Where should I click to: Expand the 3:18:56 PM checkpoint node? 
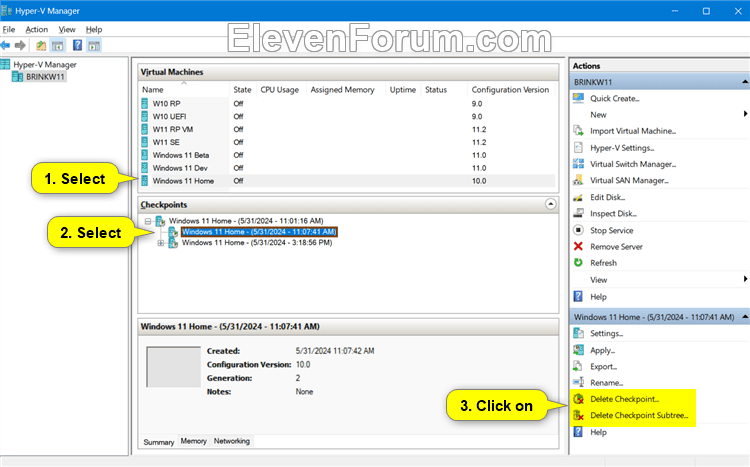pyautogui.click(x=161, y=243)
